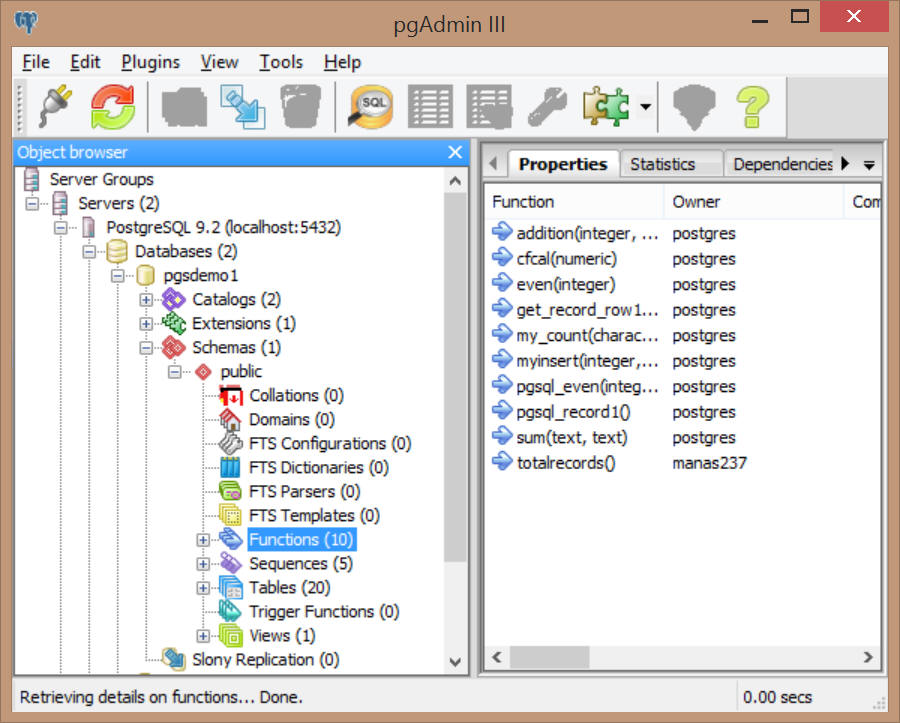Open the File menu
Screen dimensions: 900x723
(36, 62)
